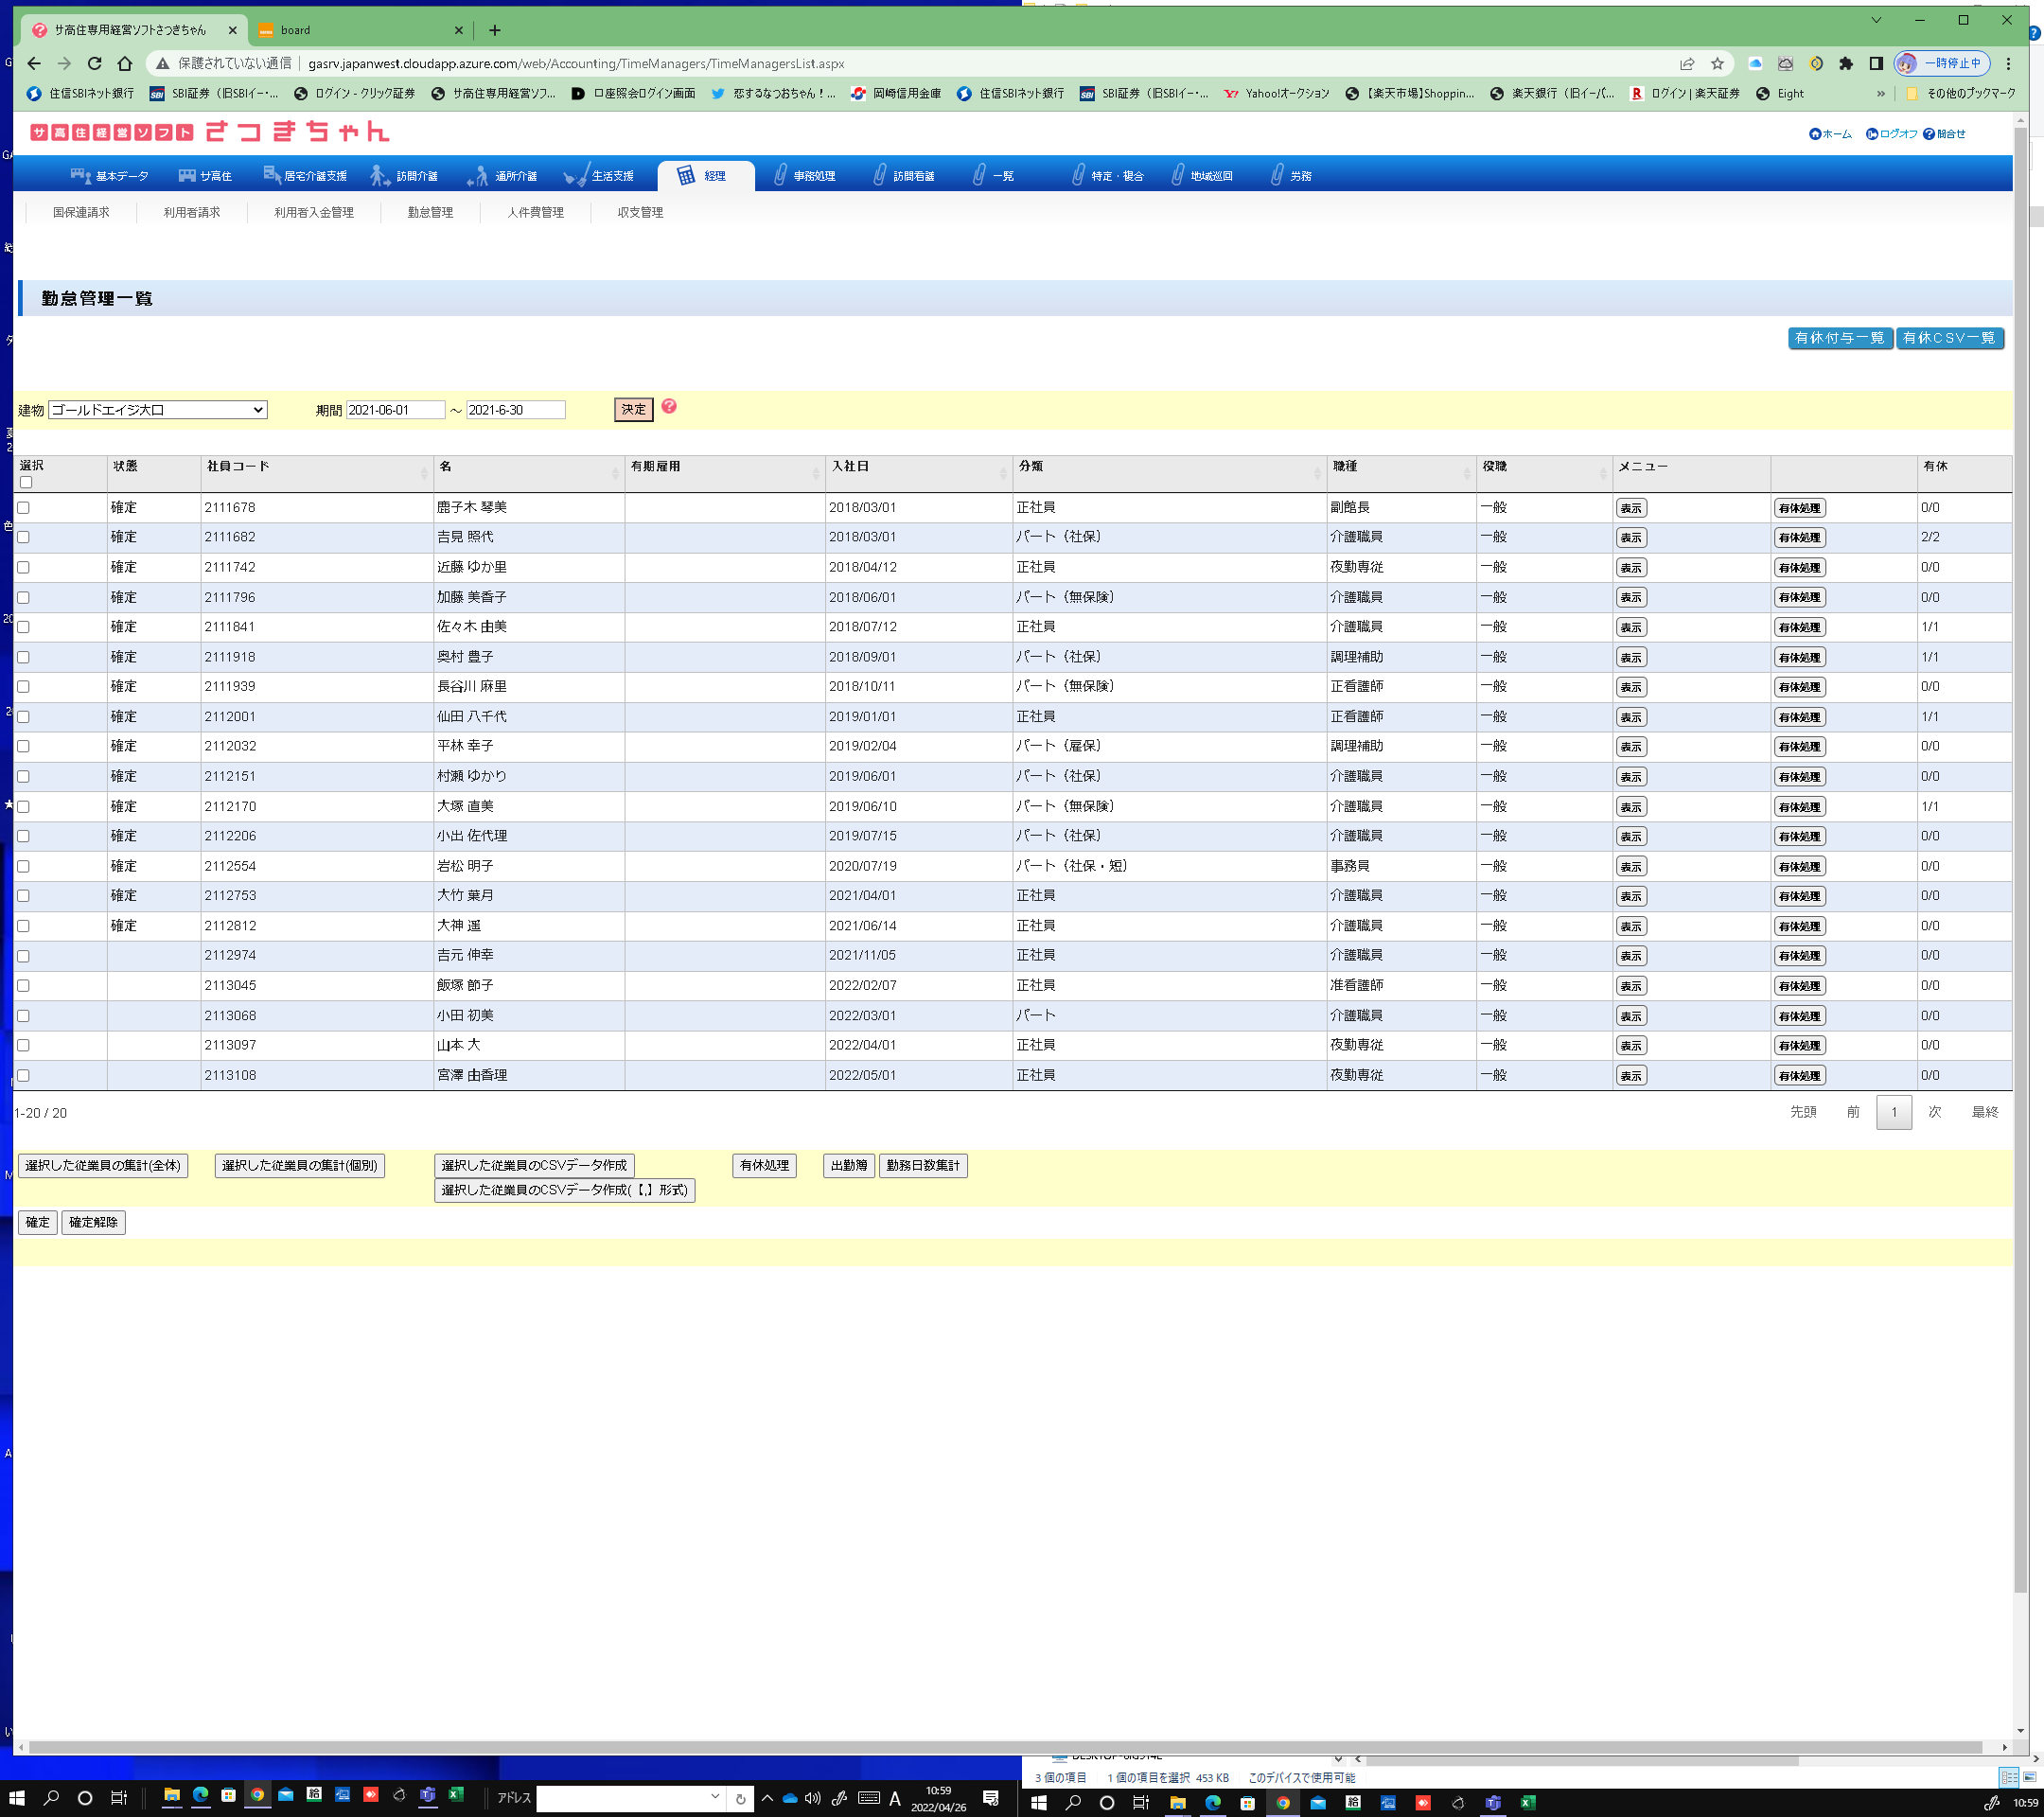This screenshot has width=2044, height=1817.
Task: Click the red help question mark icon
Action: click(669, 406)
